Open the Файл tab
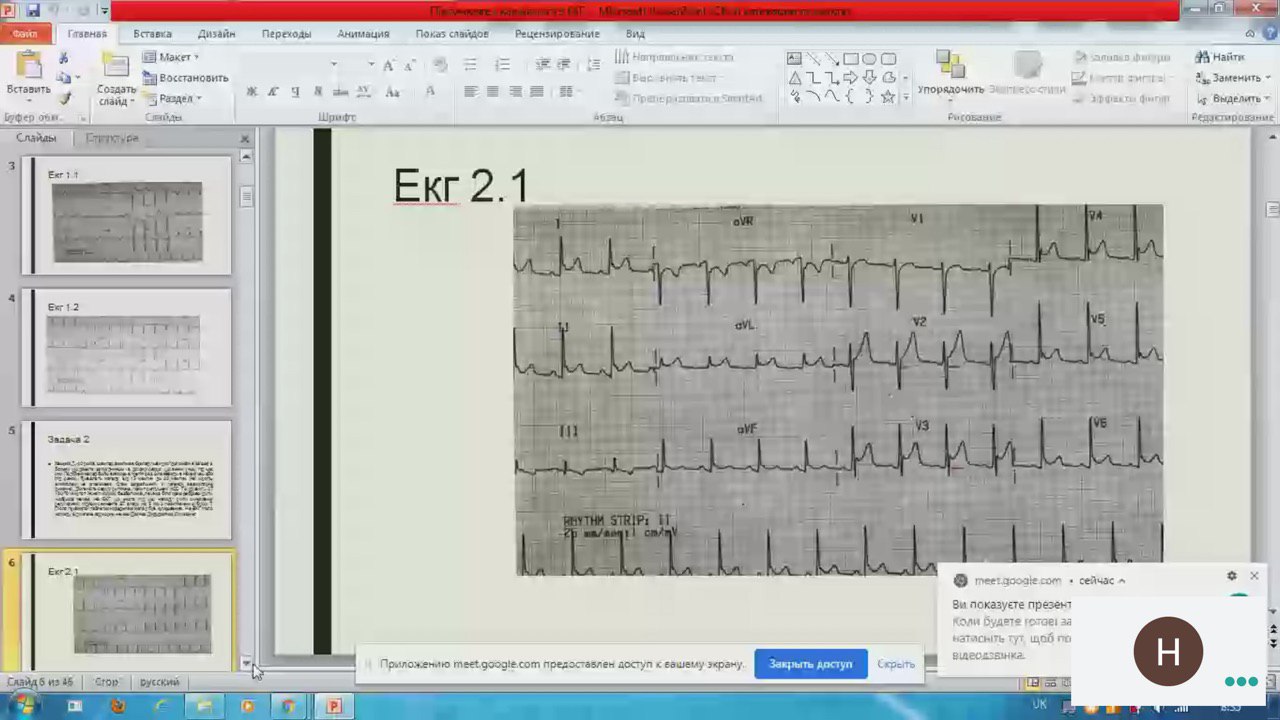This screenshot has width=1280, height=720. (25, 33)
